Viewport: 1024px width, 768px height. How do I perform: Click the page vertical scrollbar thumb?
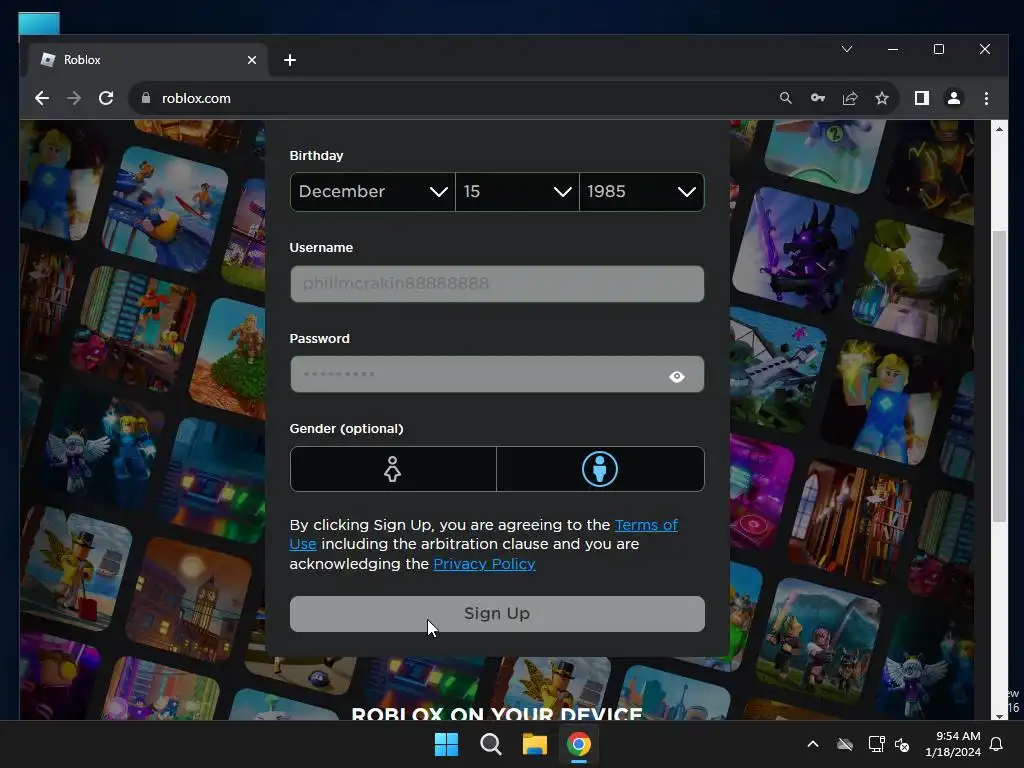click(999, 376)
